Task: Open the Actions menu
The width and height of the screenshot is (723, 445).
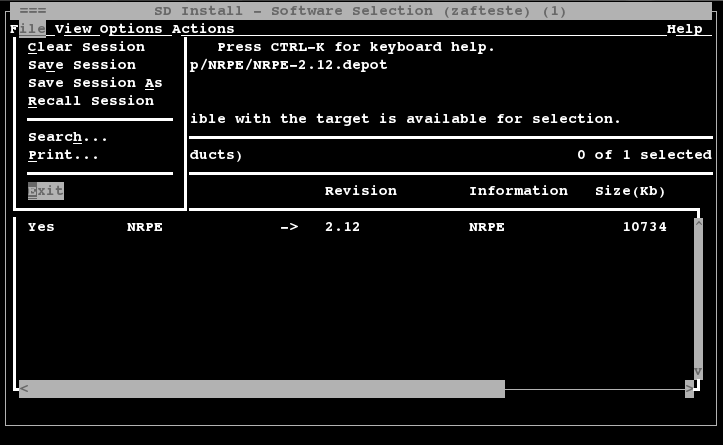Action: (x=203, y=29)
